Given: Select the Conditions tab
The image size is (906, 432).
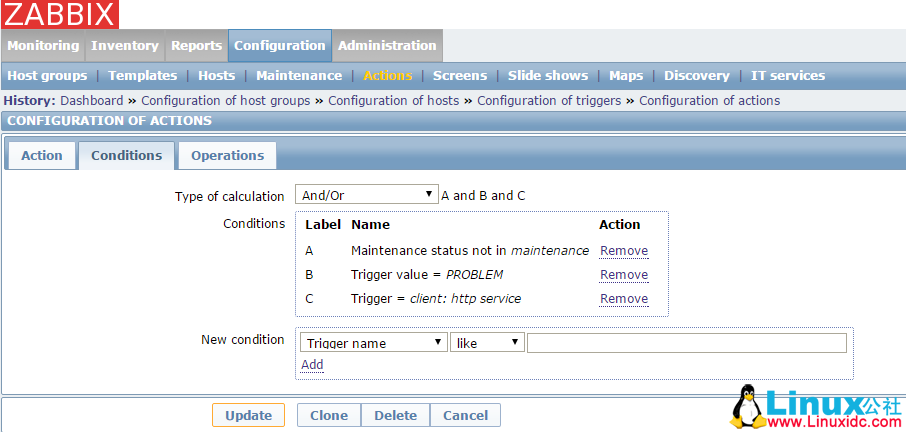Looking at the screenshot, I should coord(126,156).
